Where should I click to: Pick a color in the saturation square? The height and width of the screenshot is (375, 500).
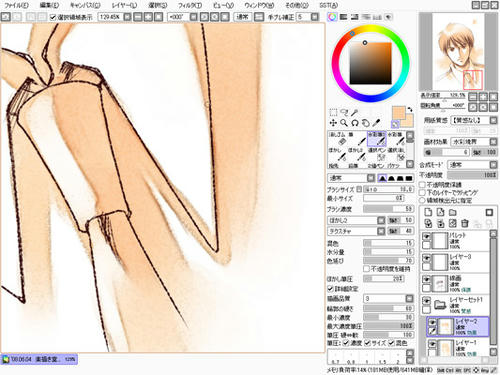click(370, 63)
